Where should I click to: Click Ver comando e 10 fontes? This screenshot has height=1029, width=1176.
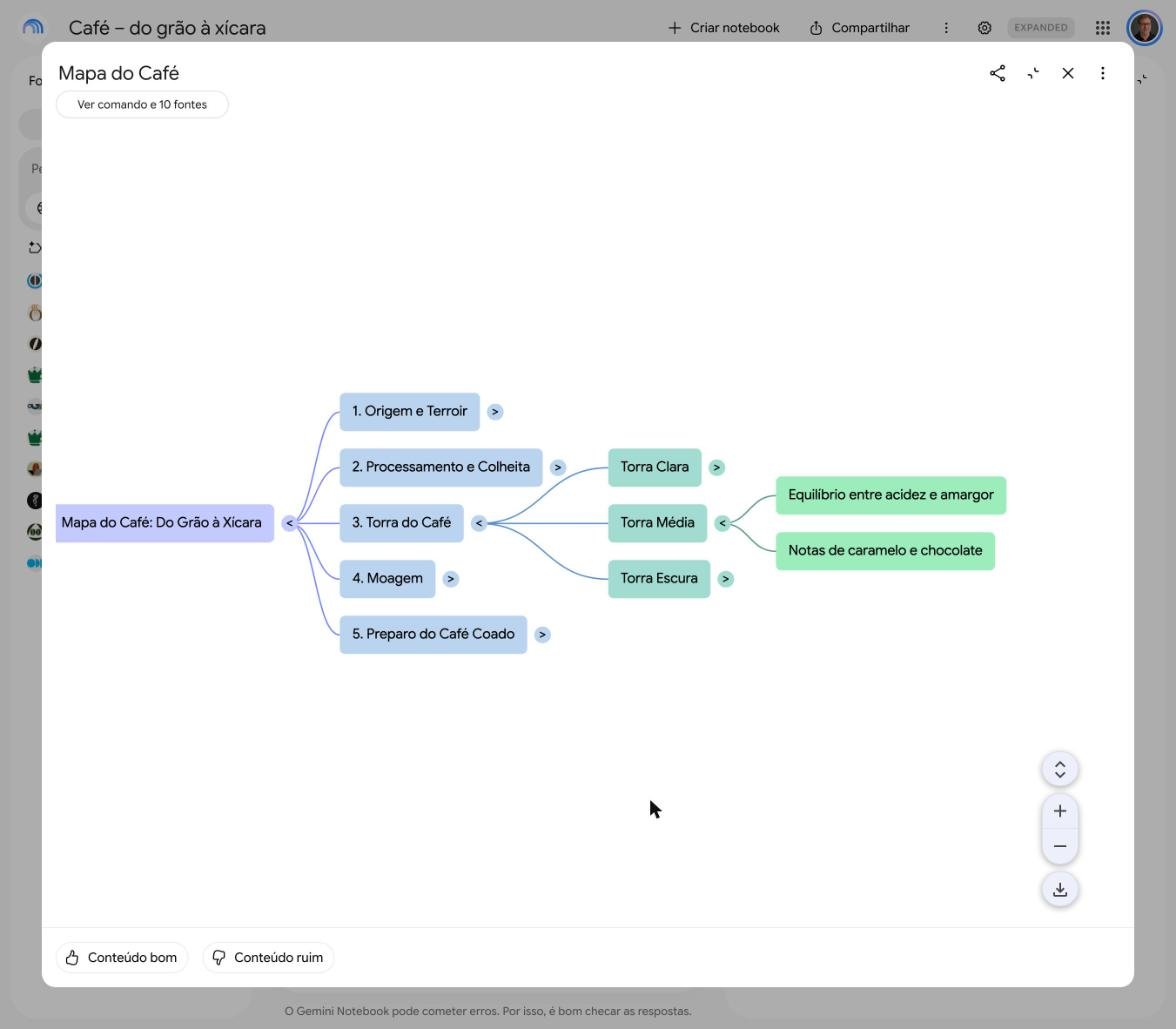coord(142,104)
